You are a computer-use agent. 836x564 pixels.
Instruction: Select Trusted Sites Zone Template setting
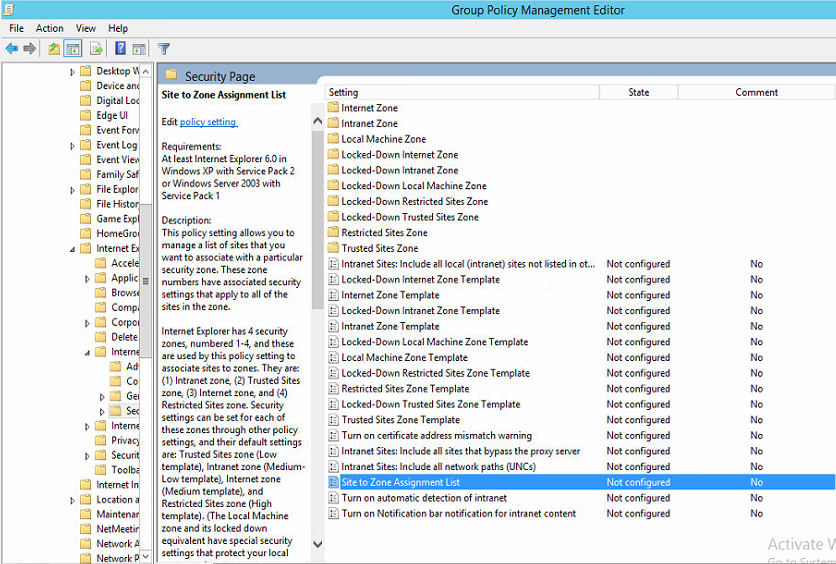(x=400, y=420)
